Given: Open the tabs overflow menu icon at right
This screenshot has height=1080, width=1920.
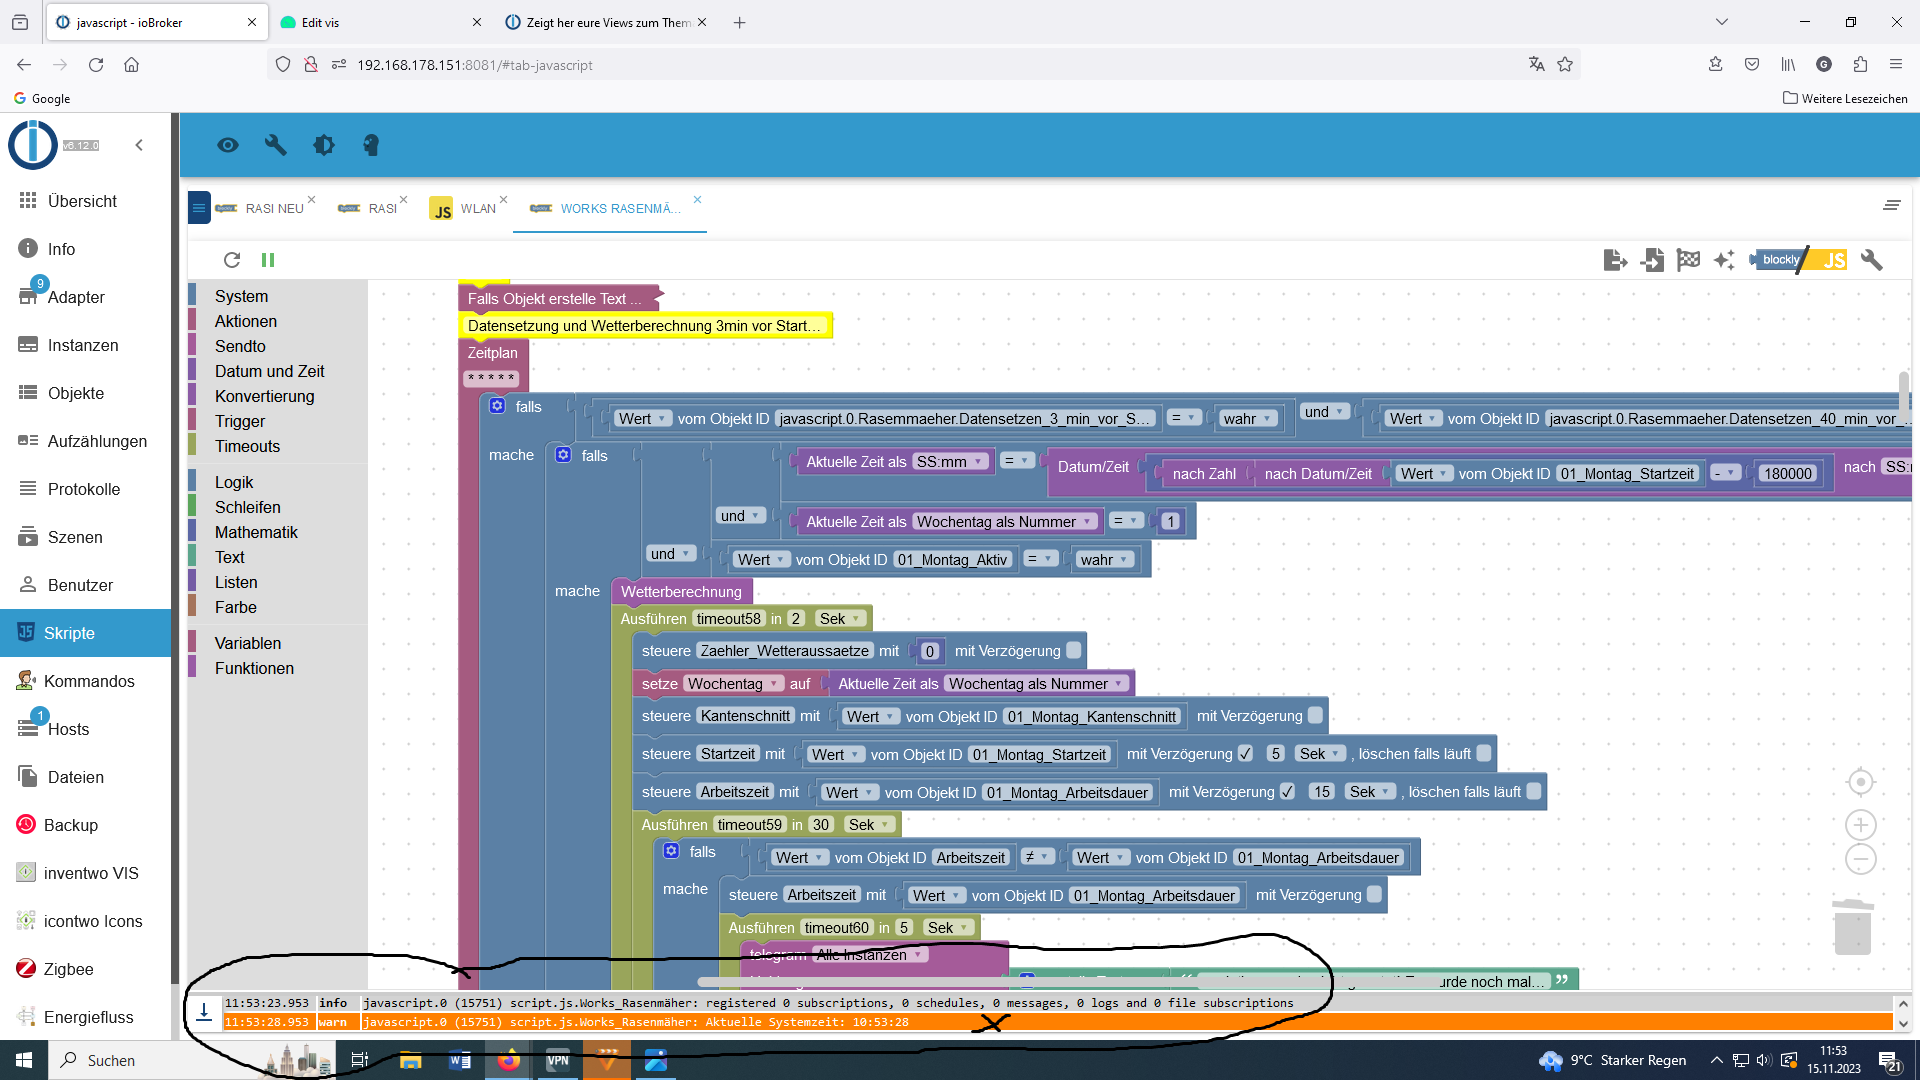Looking at the screenshot, I should tap(1891, 205).
